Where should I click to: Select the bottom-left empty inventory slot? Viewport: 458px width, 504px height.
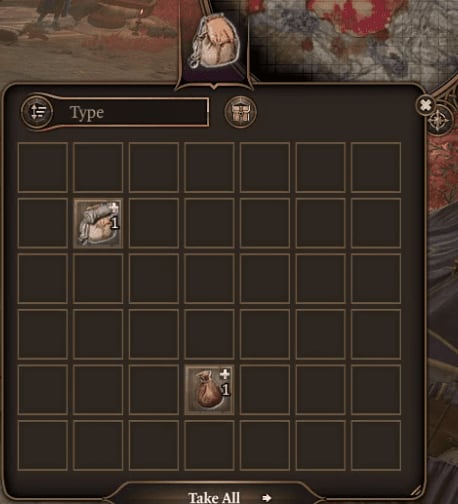(x=43, y=445)
